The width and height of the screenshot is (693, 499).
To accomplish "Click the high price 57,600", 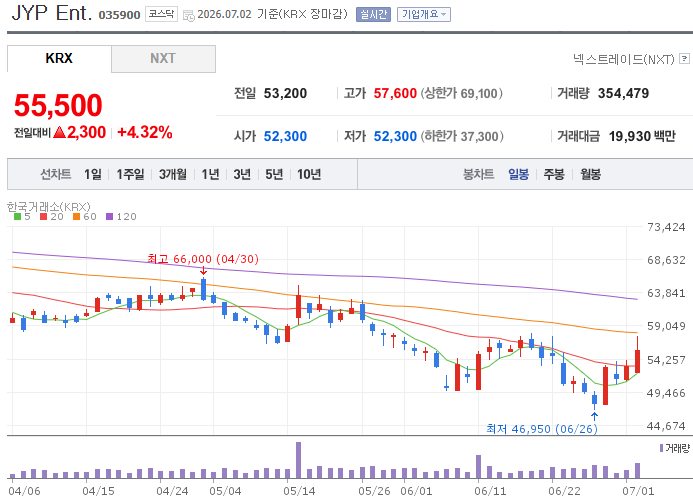I will tap(395, 93).
